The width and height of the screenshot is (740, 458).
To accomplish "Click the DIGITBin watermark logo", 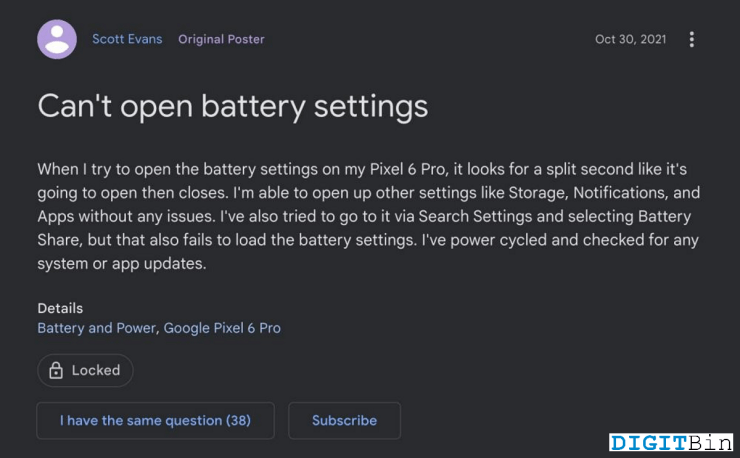I will 671,443.
